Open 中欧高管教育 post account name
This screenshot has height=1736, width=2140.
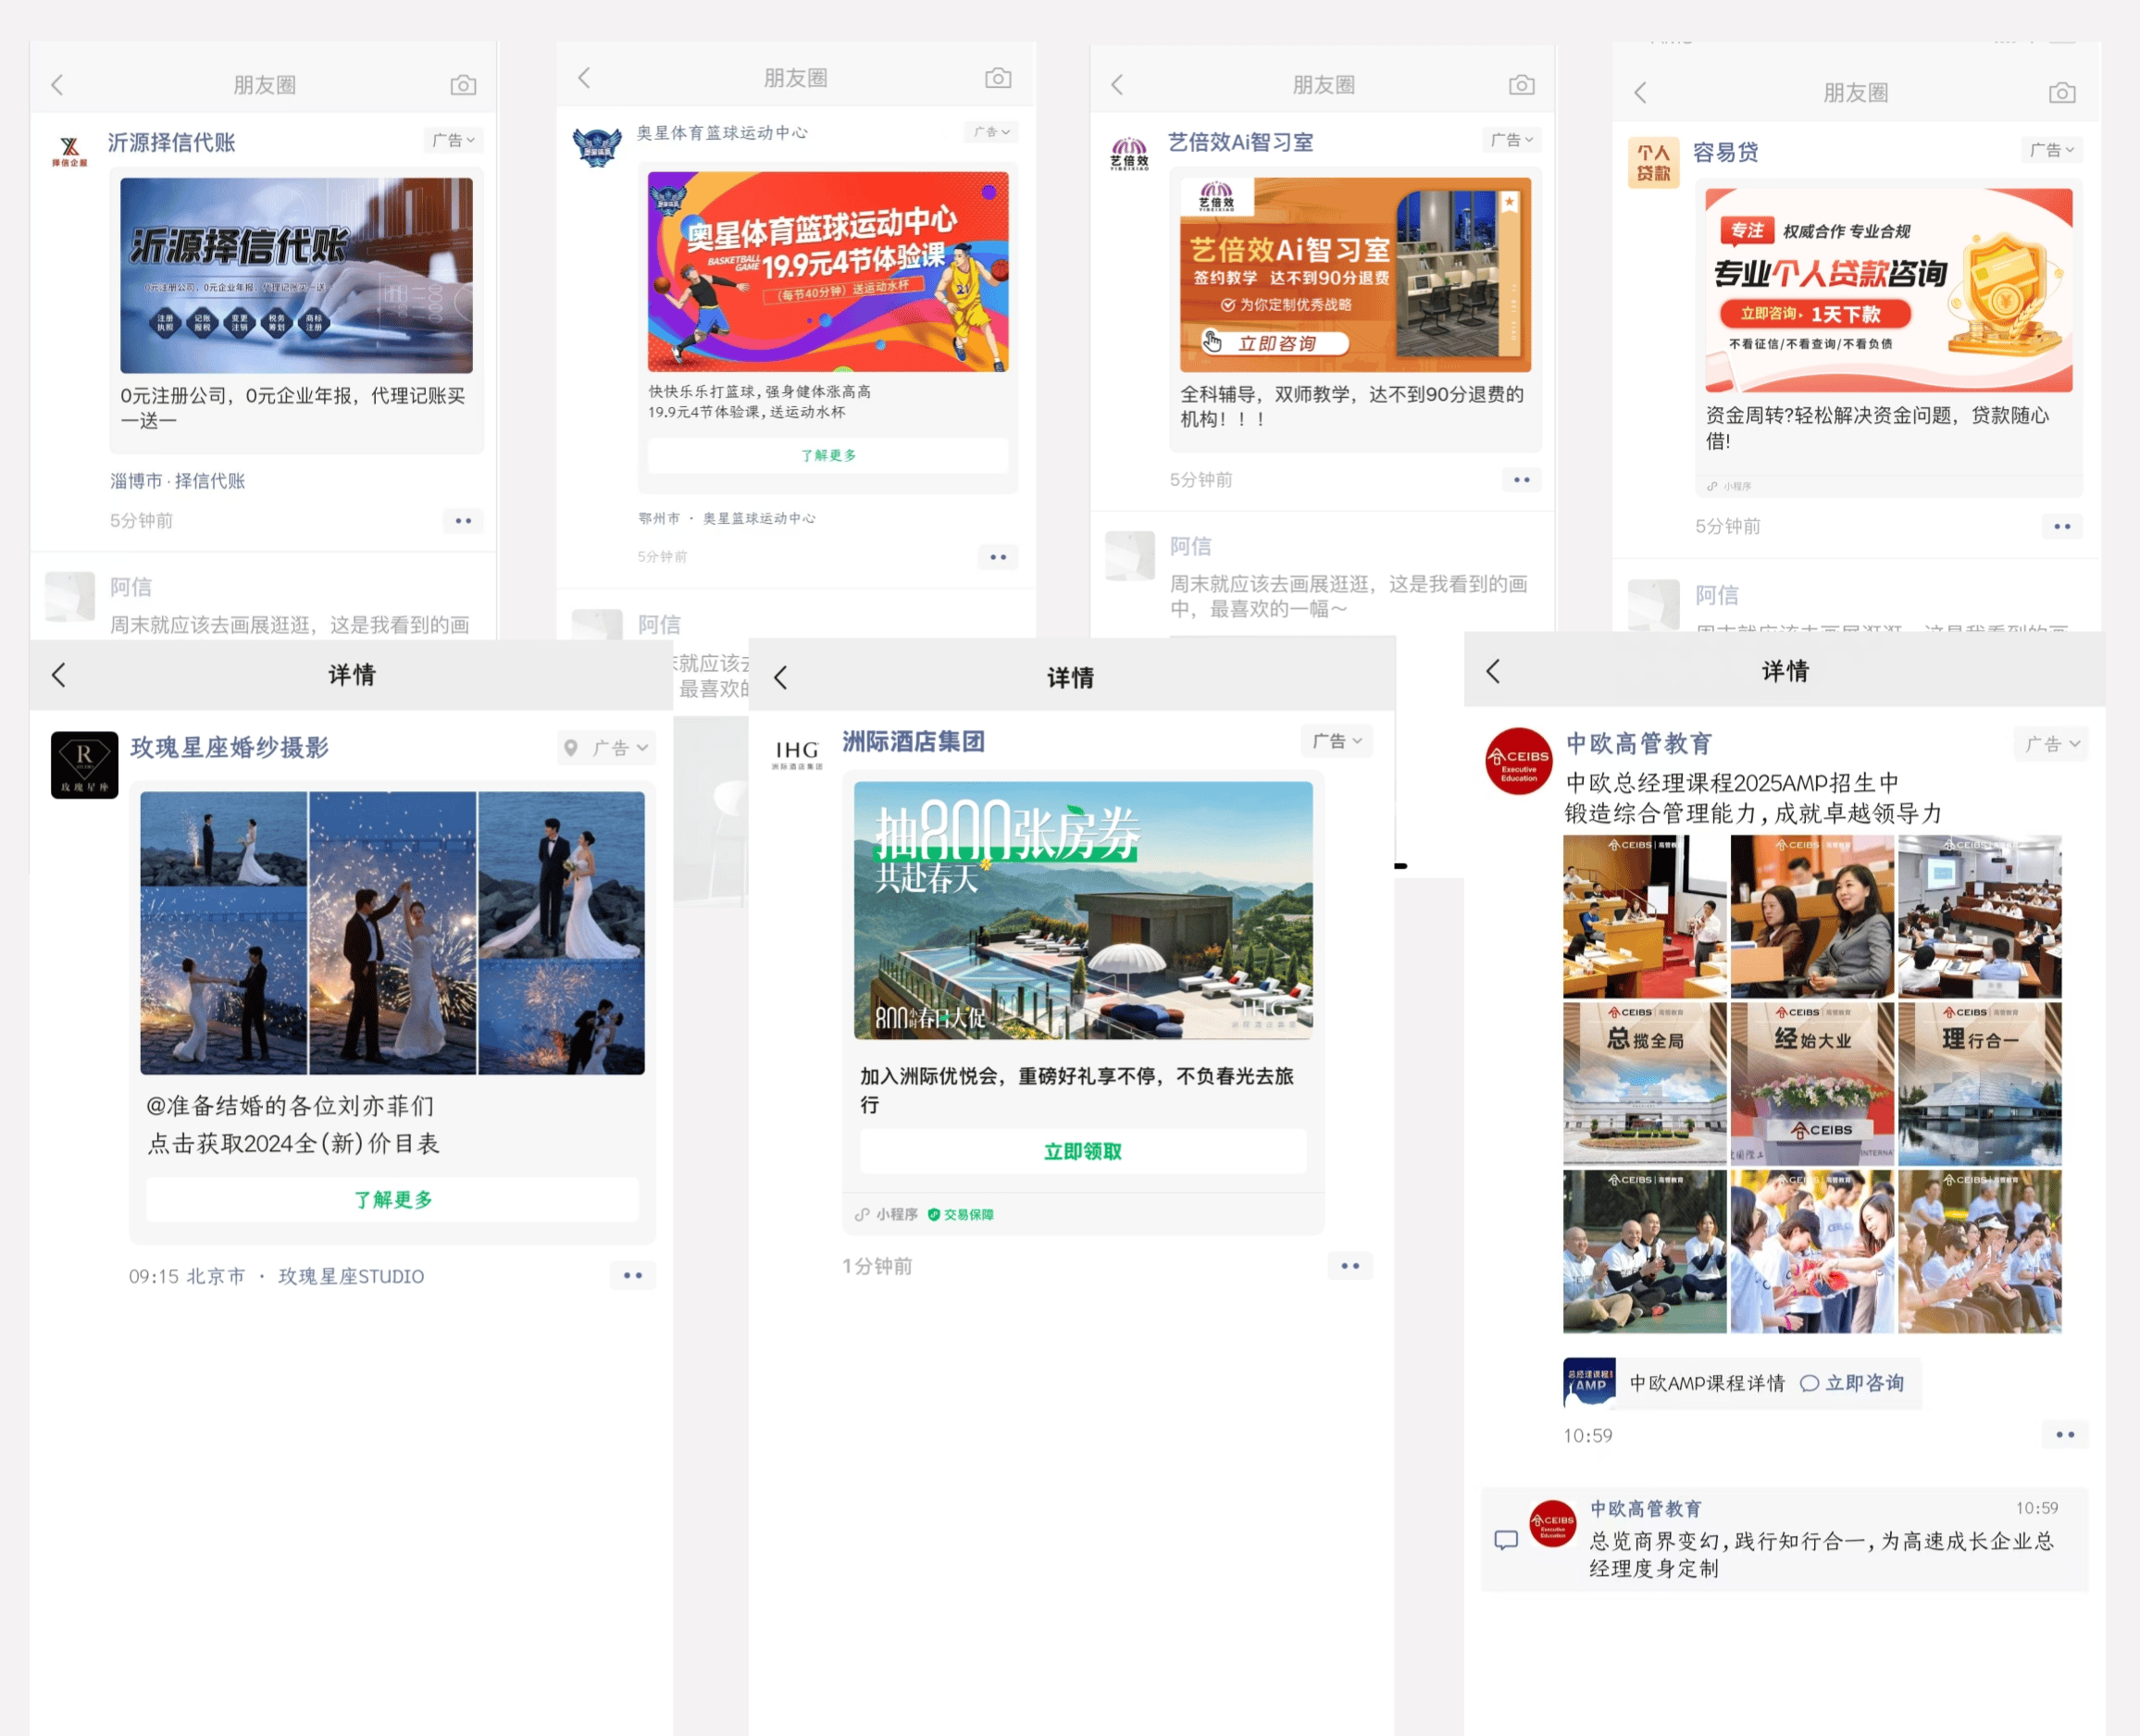[1639, 744]
